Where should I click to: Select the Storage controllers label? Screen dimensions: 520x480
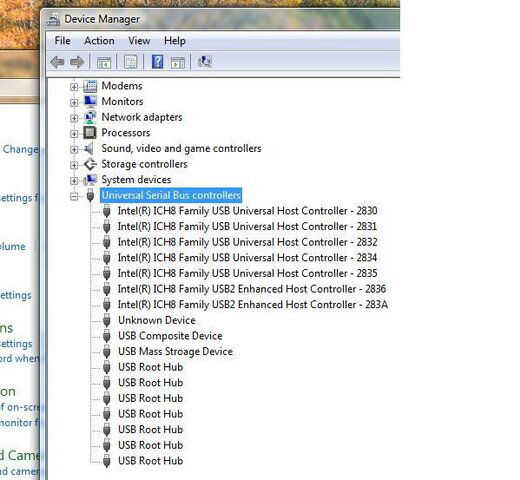(x=144, y=164)
